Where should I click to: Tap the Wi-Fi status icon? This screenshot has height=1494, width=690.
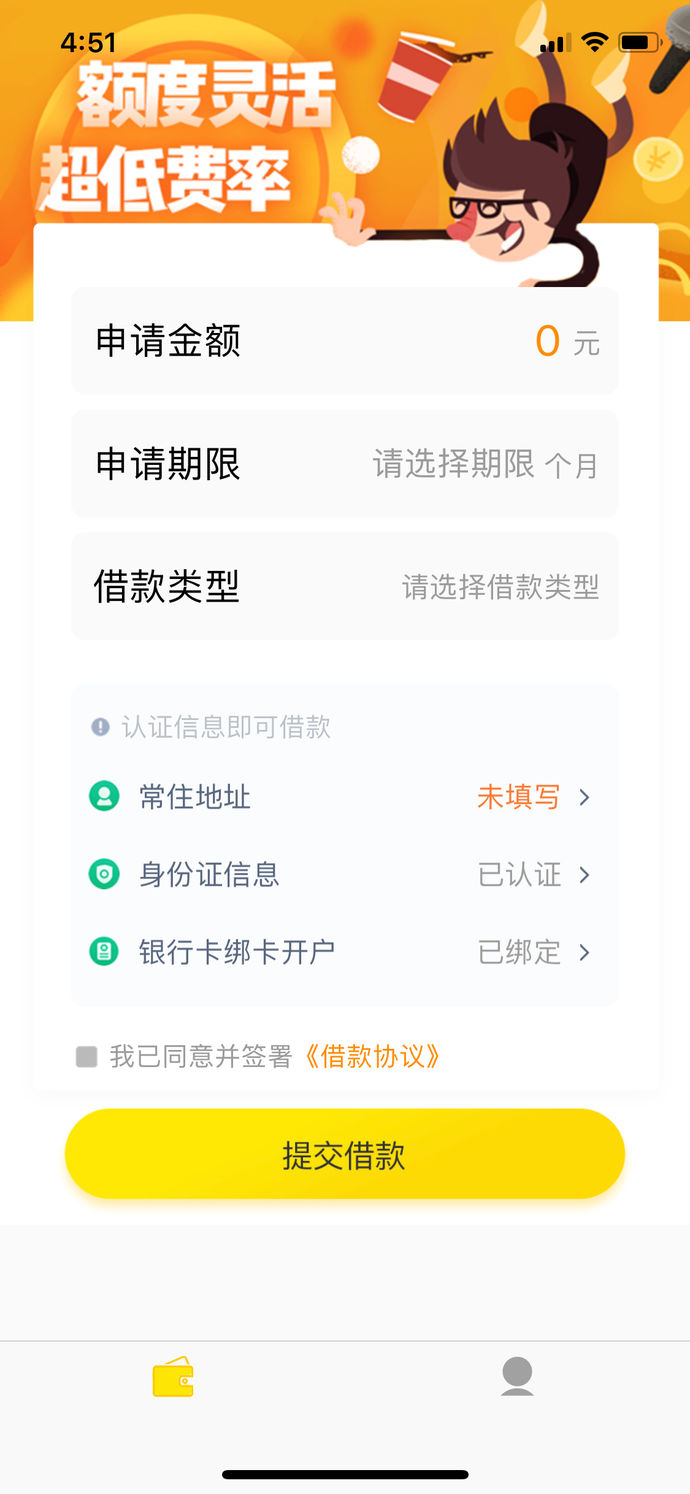(x=595, y=42)
